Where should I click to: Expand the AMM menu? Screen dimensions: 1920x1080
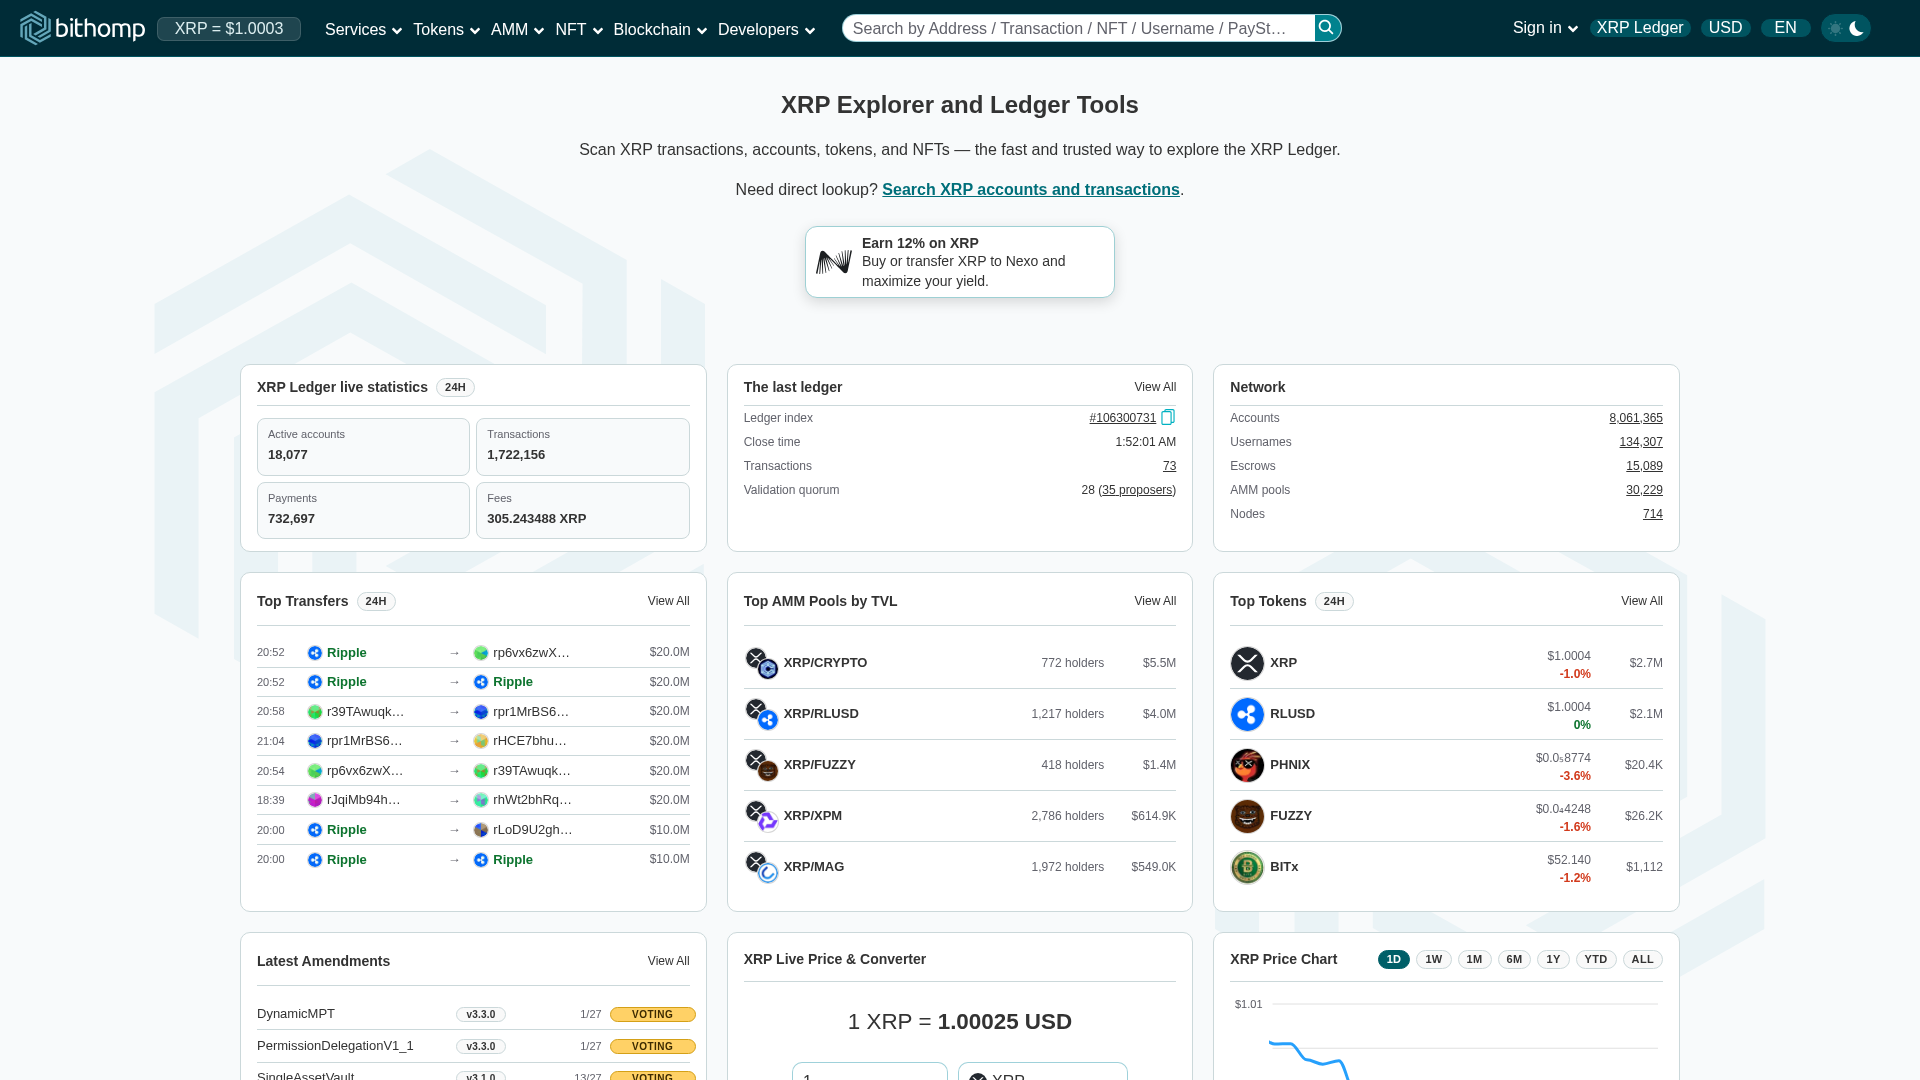[517, 30]
